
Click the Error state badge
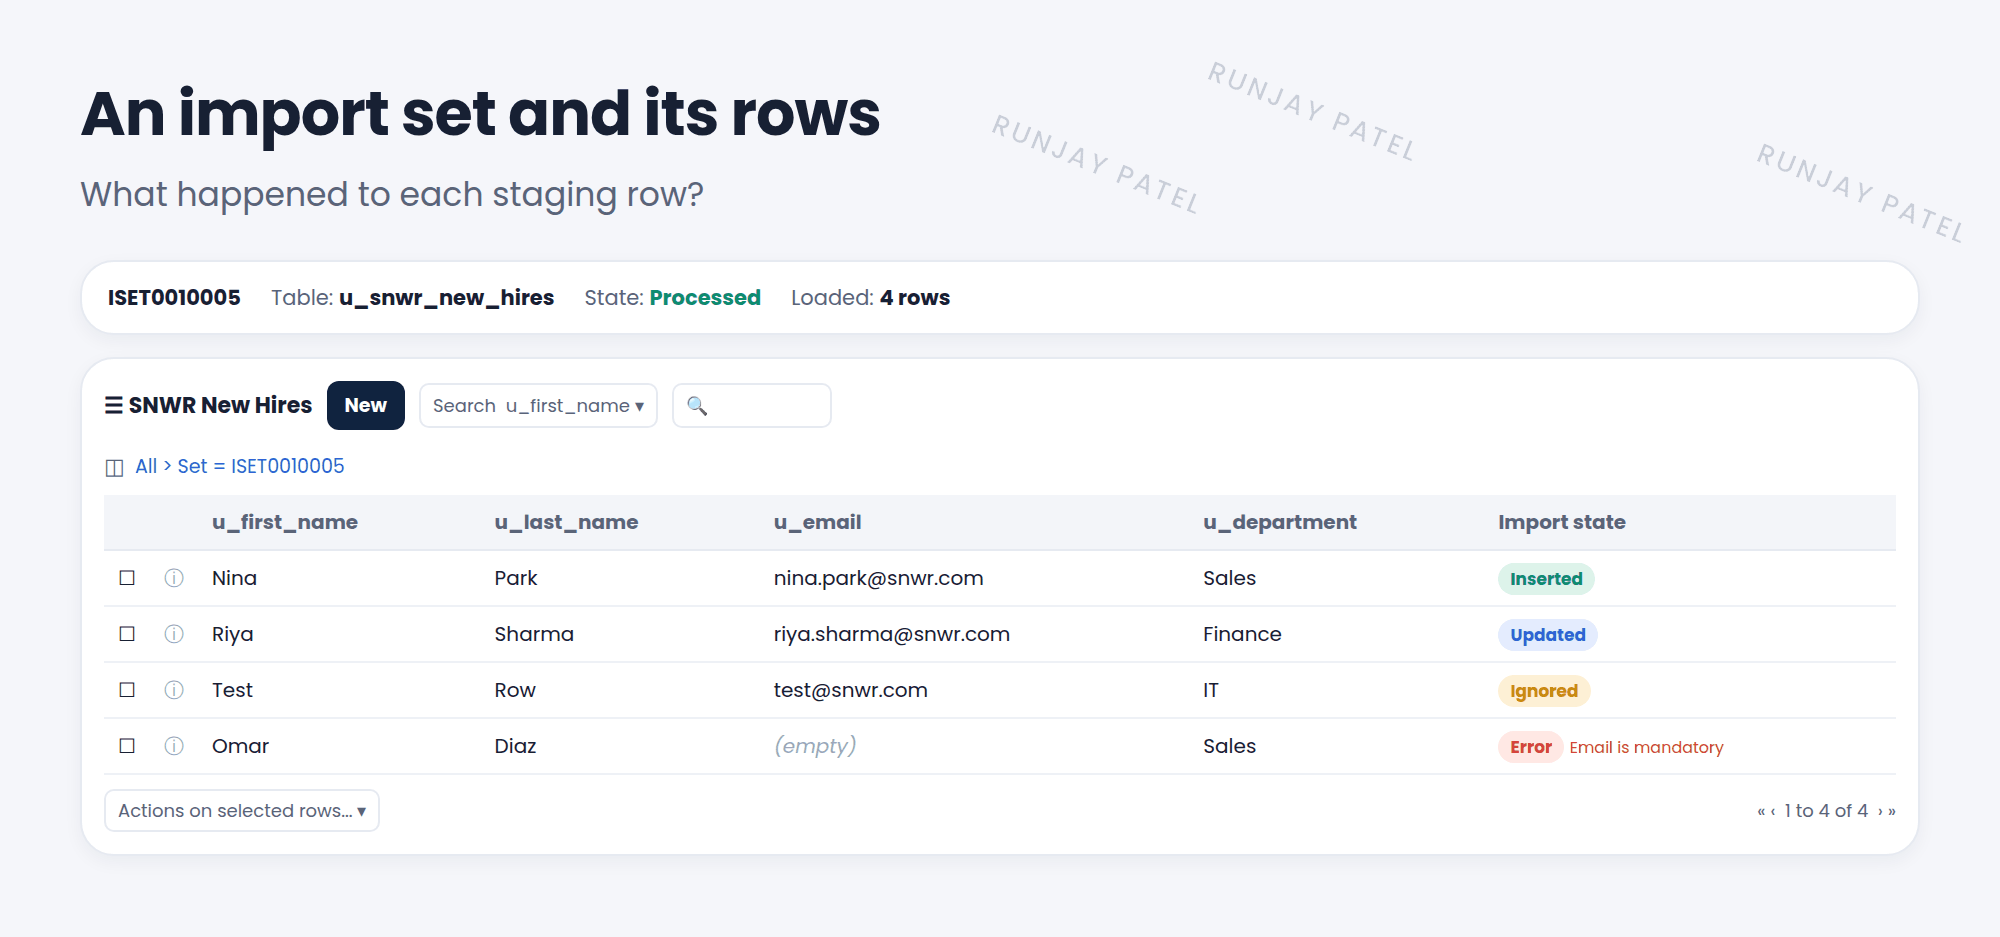point(1531,747)
